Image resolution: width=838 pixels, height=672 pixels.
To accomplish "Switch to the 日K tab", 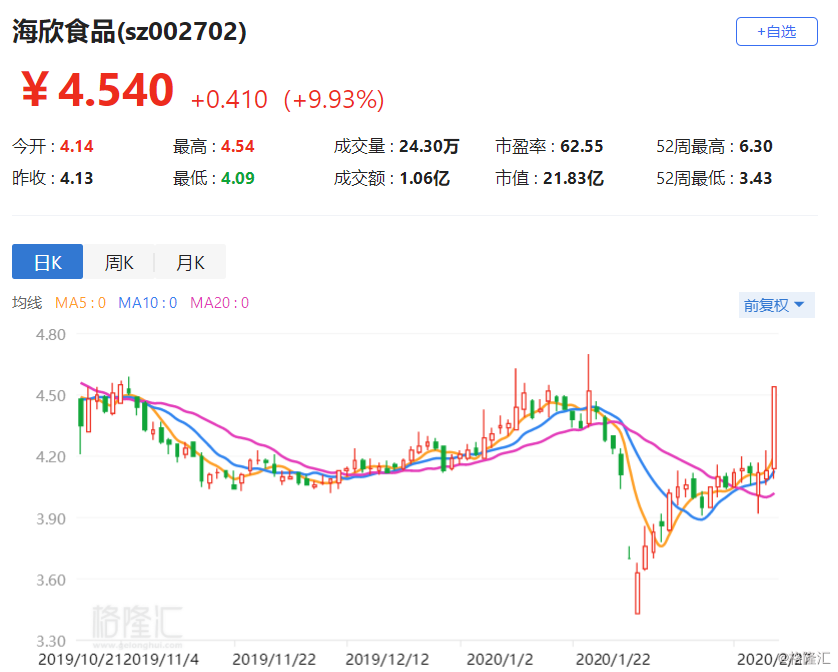I will [x=48, y=262].
